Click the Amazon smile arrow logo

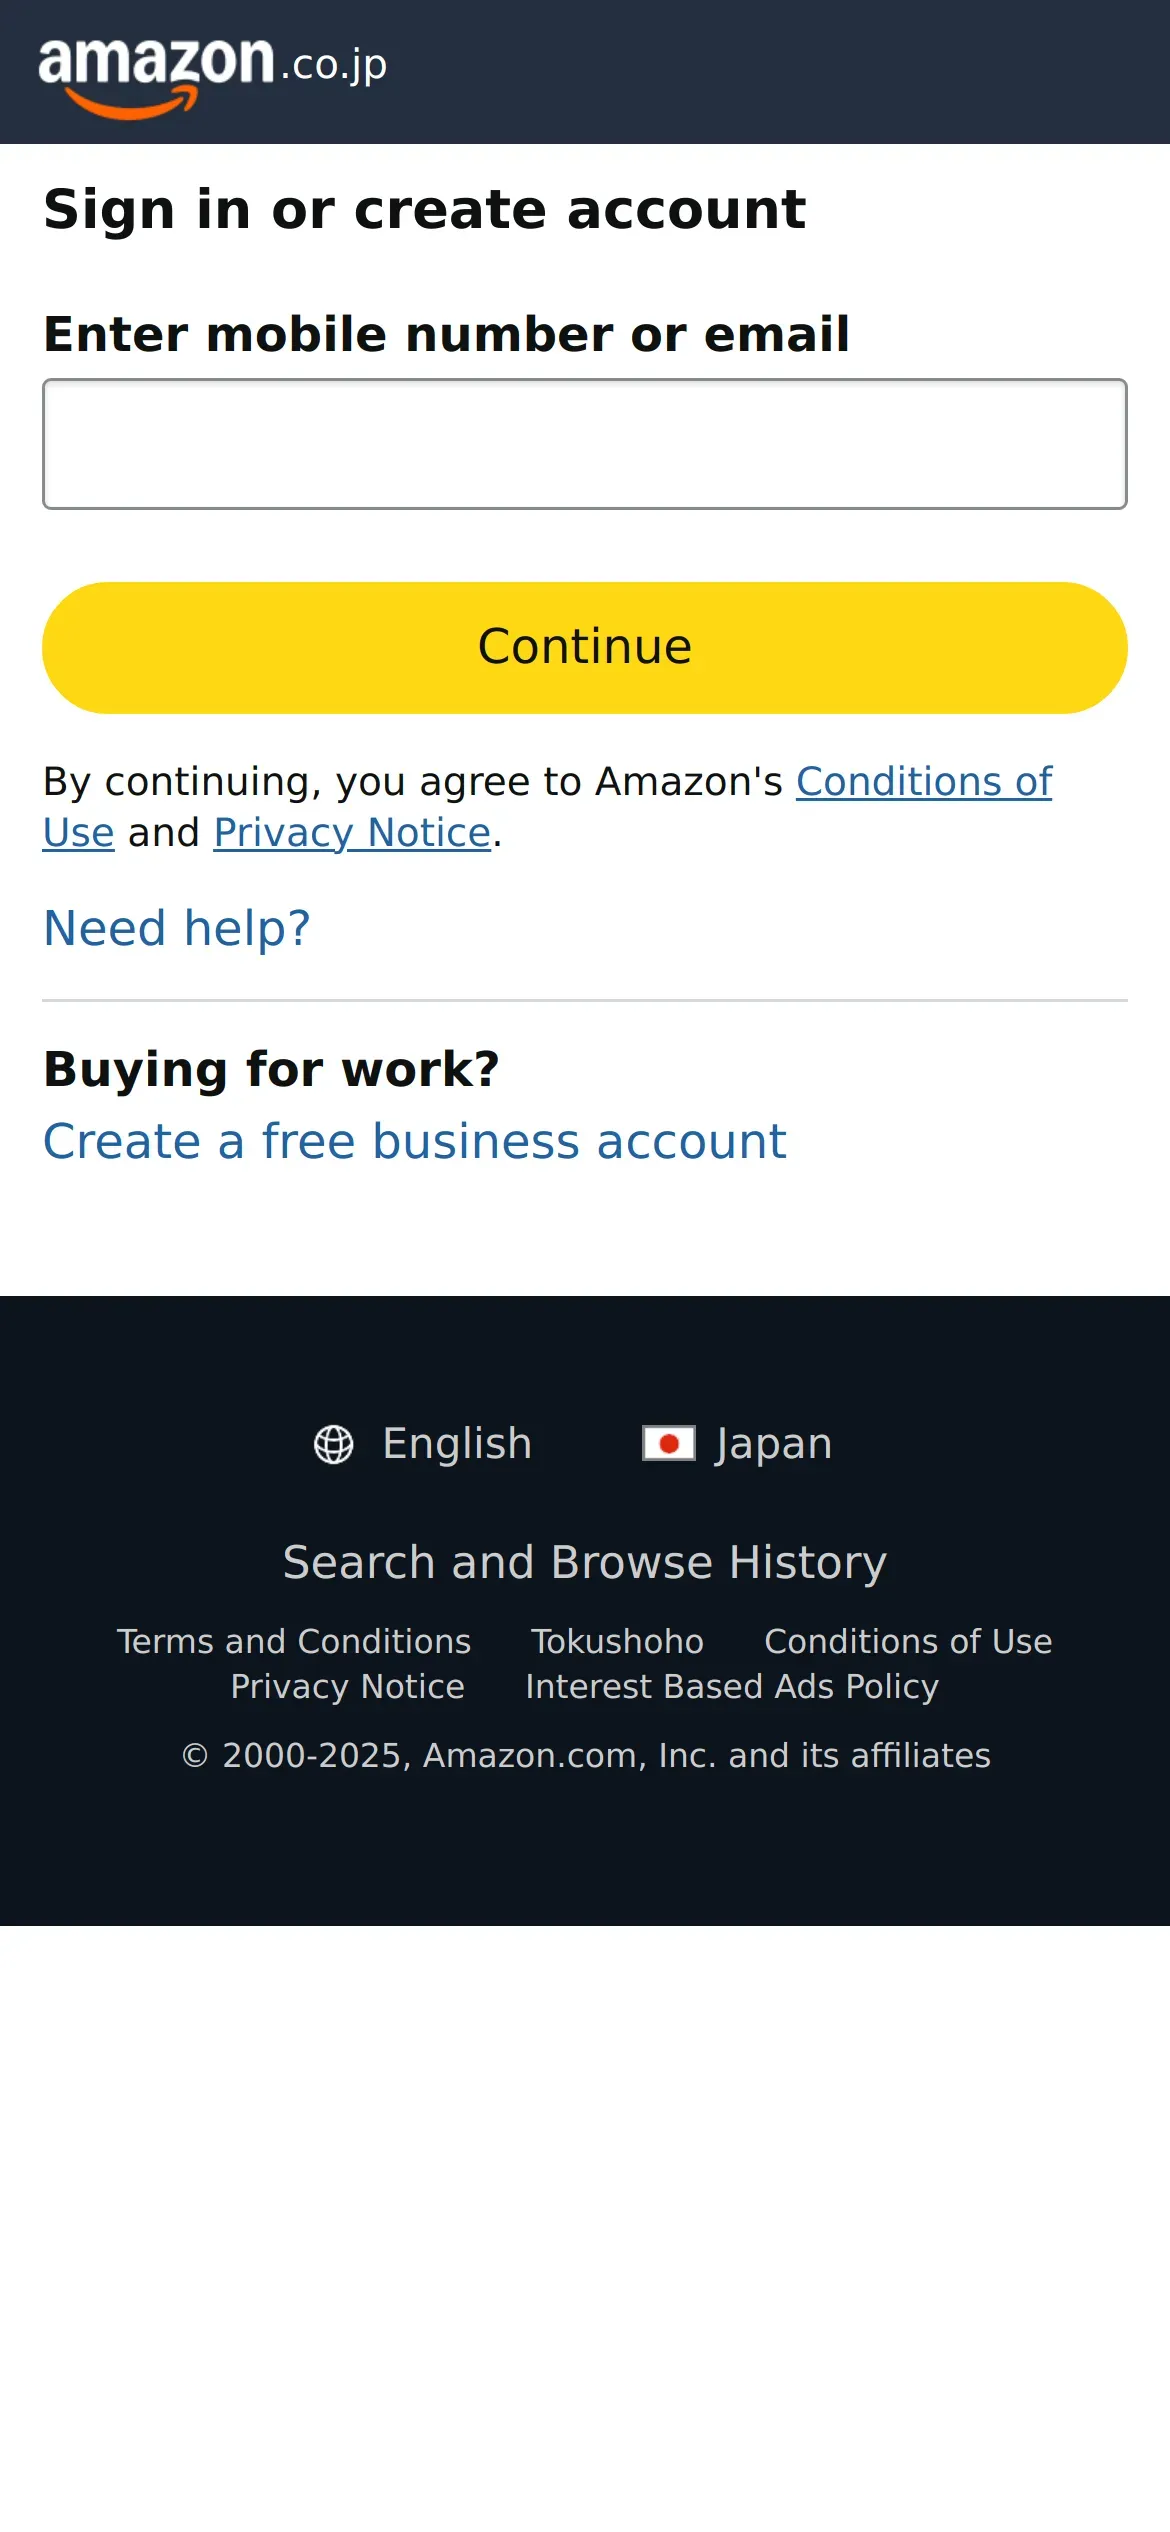[130, 103]
